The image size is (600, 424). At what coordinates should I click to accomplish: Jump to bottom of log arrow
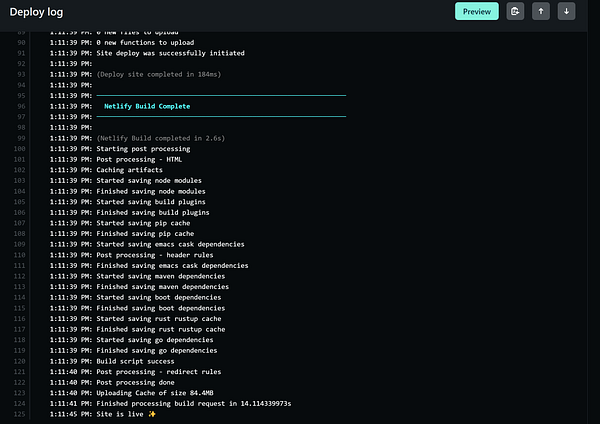tap(566, 11)
